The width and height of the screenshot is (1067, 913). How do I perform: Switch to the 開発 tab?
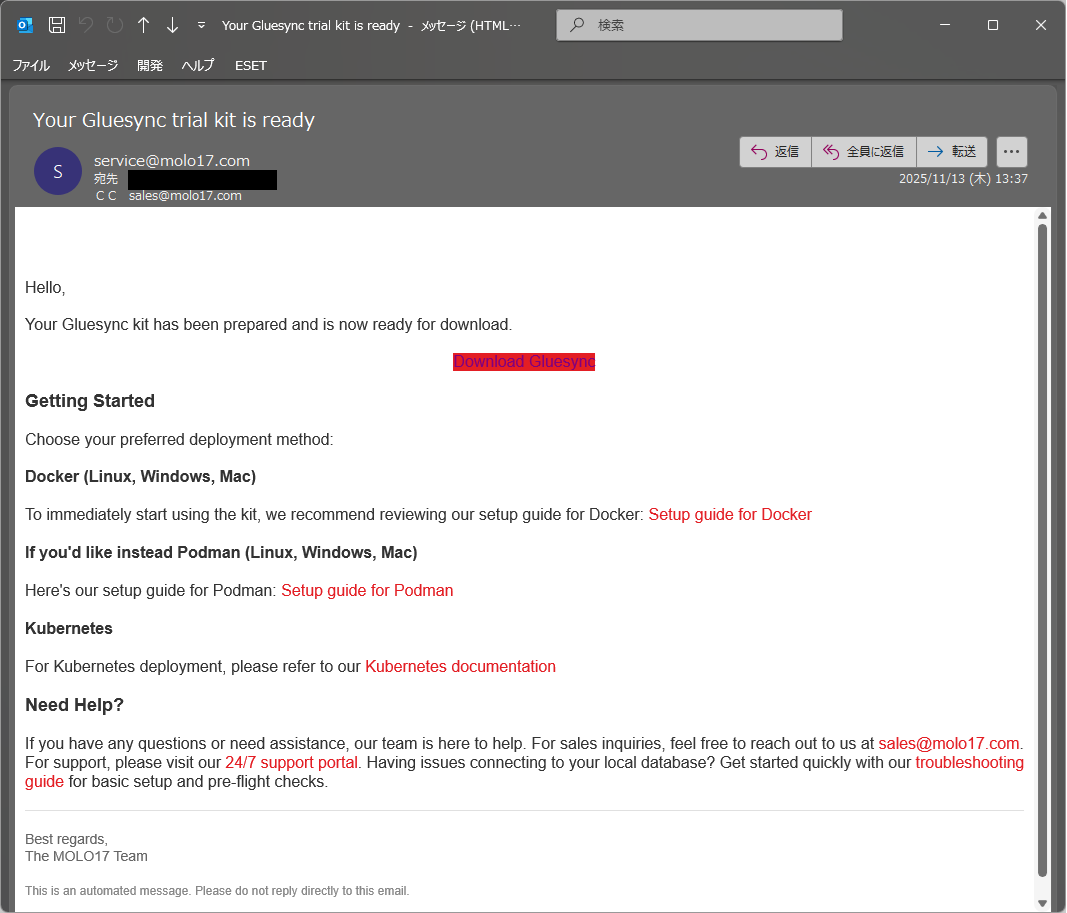150,65
